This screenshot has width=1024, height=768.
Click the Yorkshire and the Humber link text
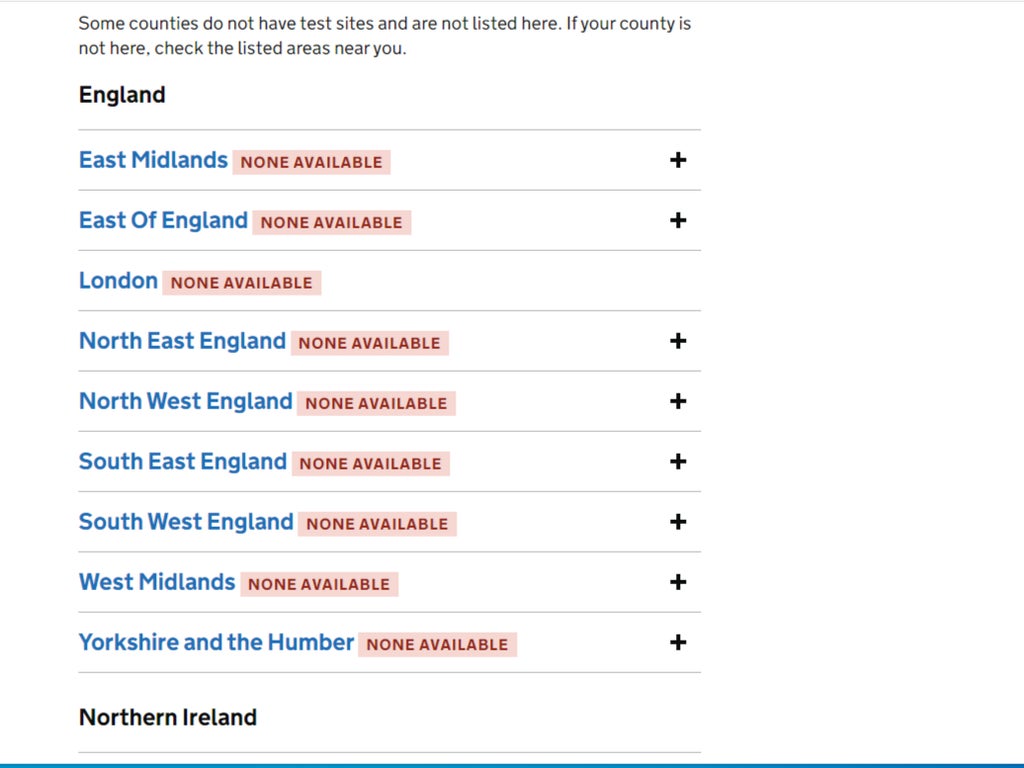(216, 642)
